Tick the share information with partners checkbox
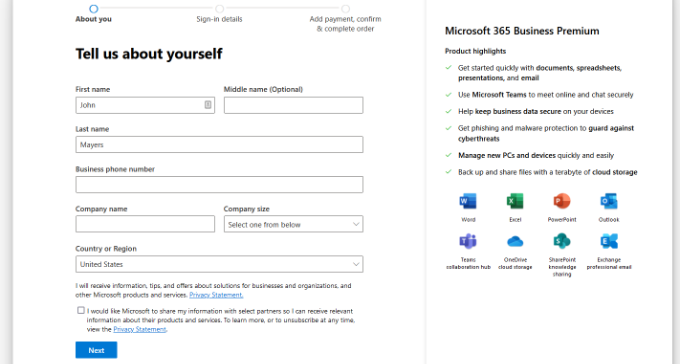Viewport: 680px width, 364px height. click(x=81, y=310)
